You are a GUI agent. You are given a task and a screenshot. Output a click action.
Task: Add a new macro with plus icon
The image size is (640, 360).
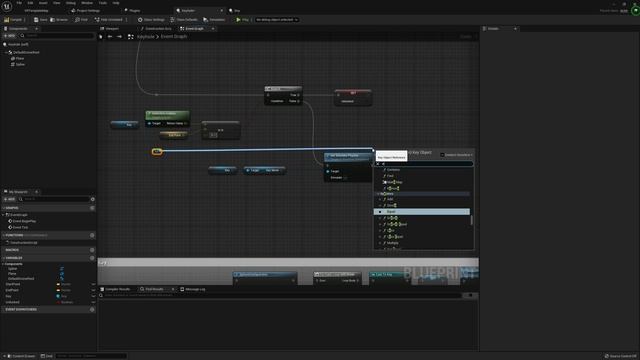(x=92, y=250)
